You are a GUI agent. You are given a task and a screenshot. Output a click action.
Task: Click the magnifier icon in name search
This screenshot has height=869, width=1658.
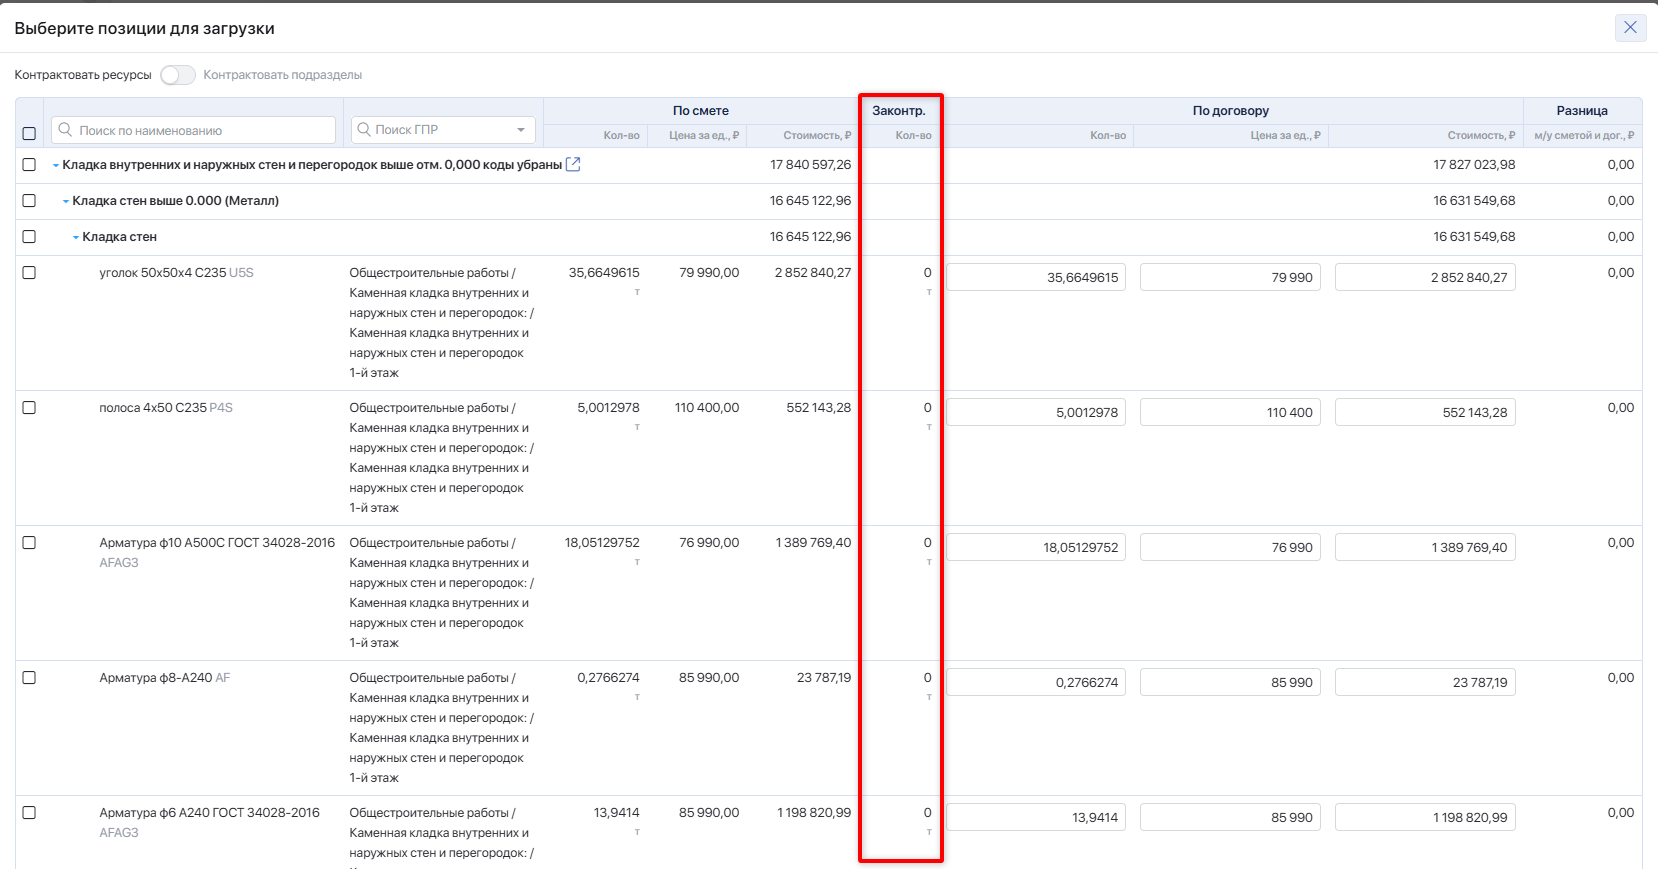[x=66, y=130]
